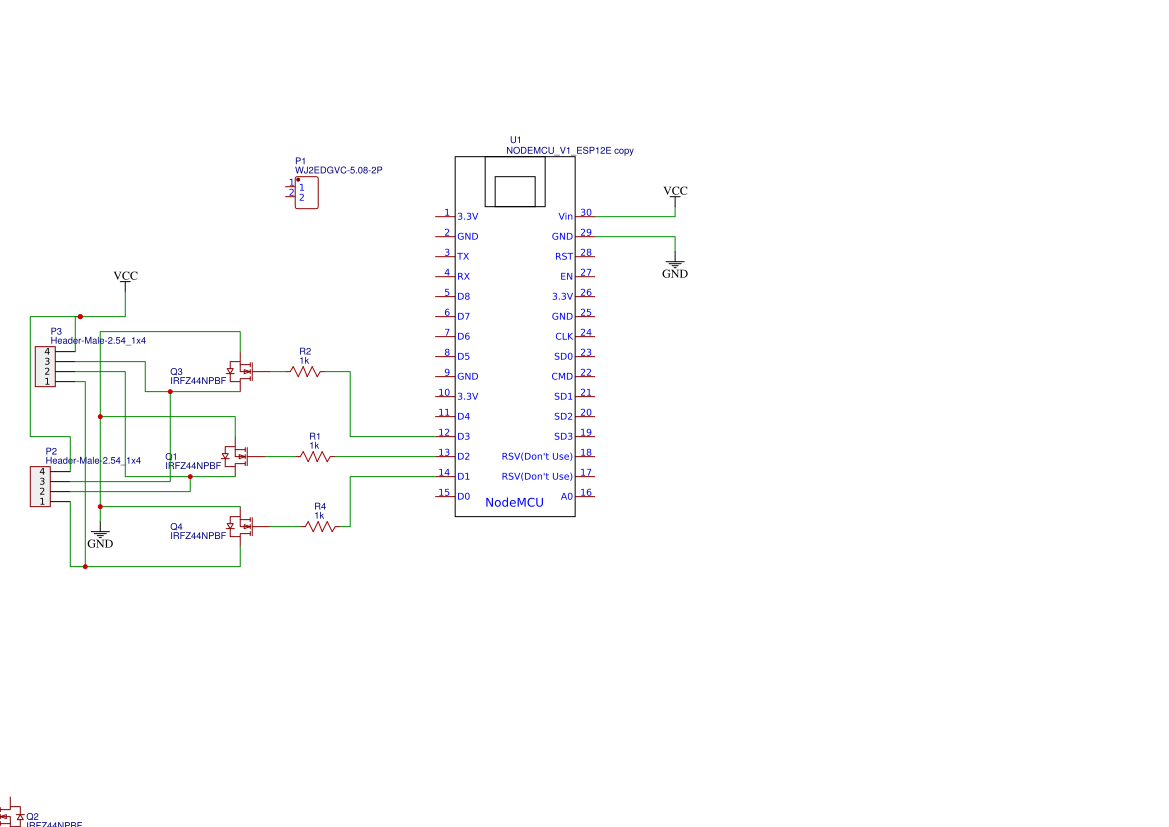Click the D6 pin label

[x=464, y=337]
